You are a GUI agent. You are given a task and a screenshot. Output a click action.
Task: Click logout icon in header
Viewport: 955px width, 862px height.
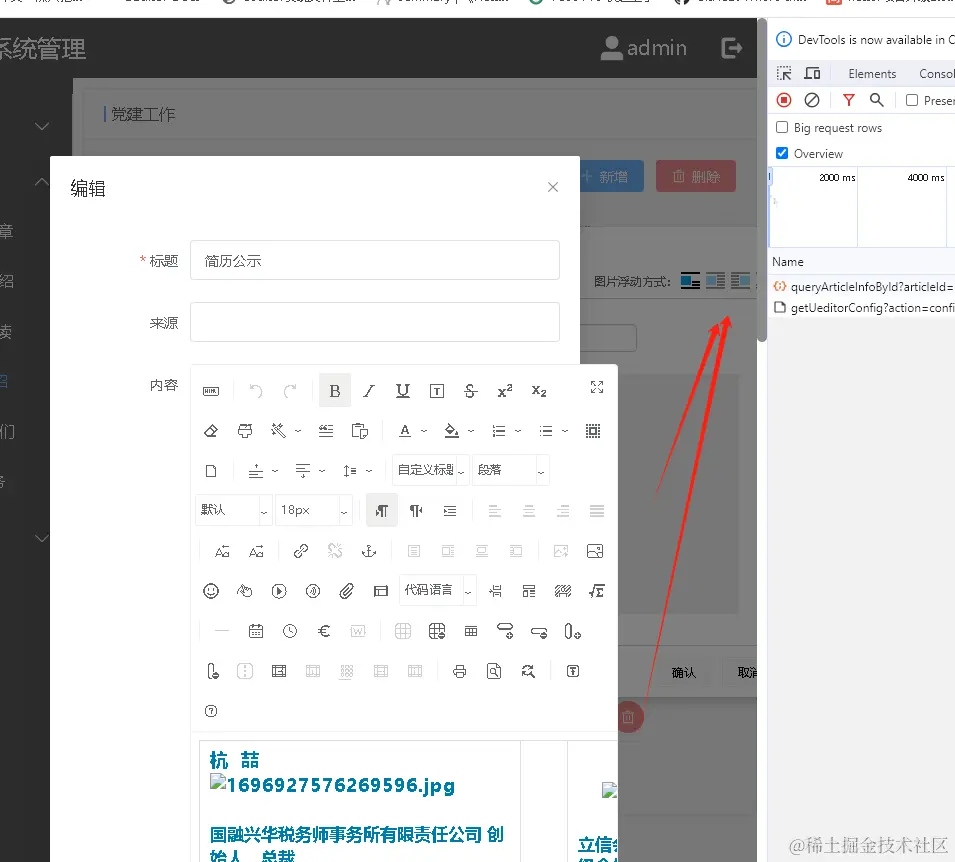point(731,48)
